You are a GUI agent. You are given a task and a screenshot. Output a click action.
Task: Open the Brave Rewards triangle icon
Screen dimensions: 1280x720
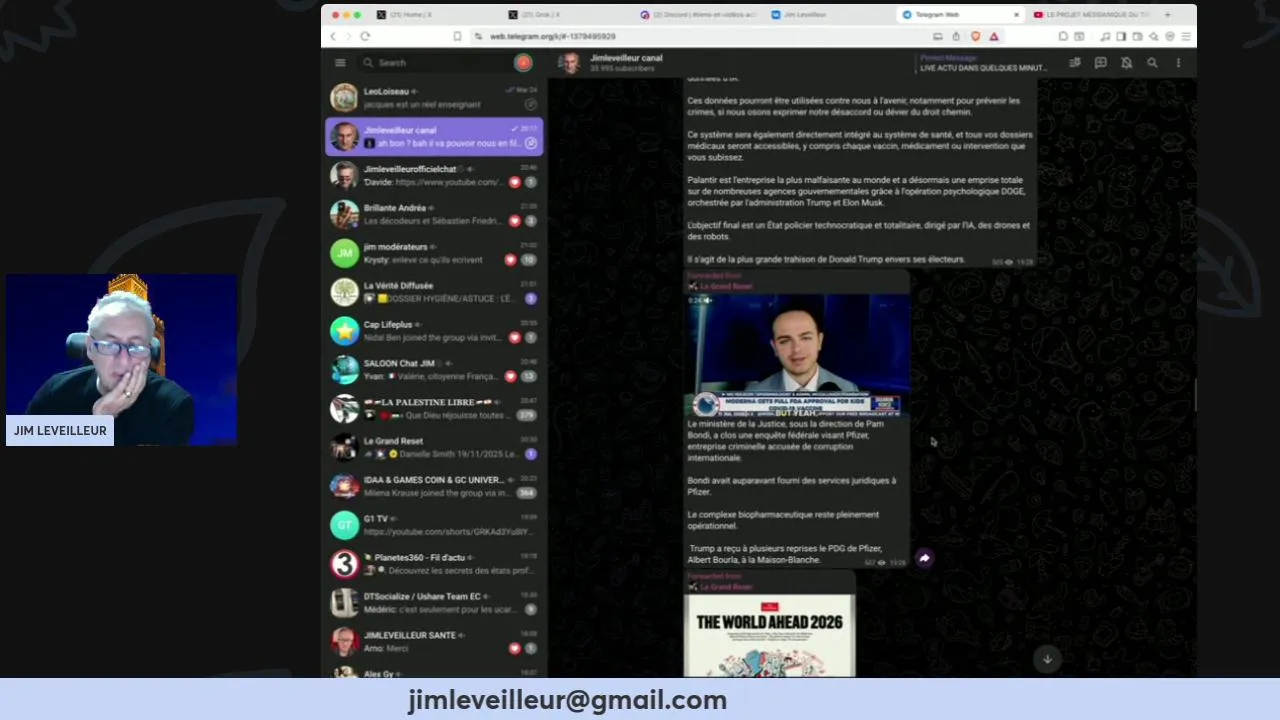(x=994, y=36)
